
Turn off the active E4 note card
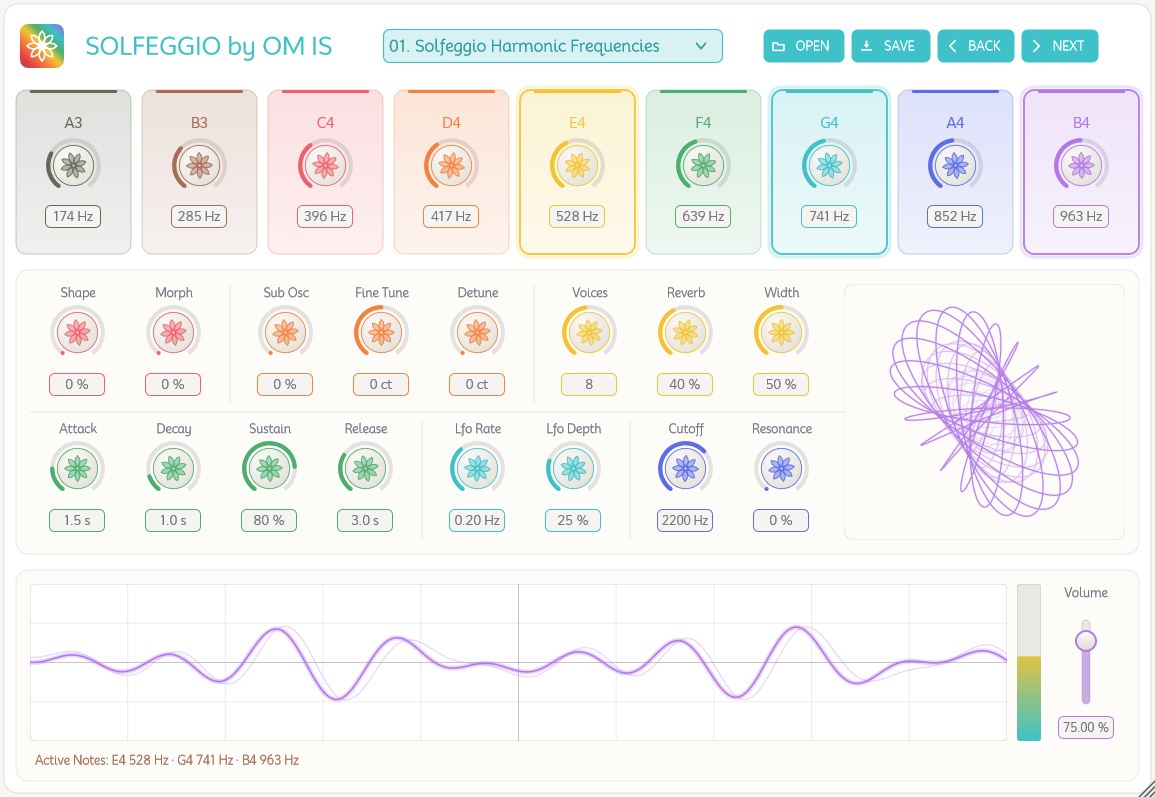tap(578, 172)
